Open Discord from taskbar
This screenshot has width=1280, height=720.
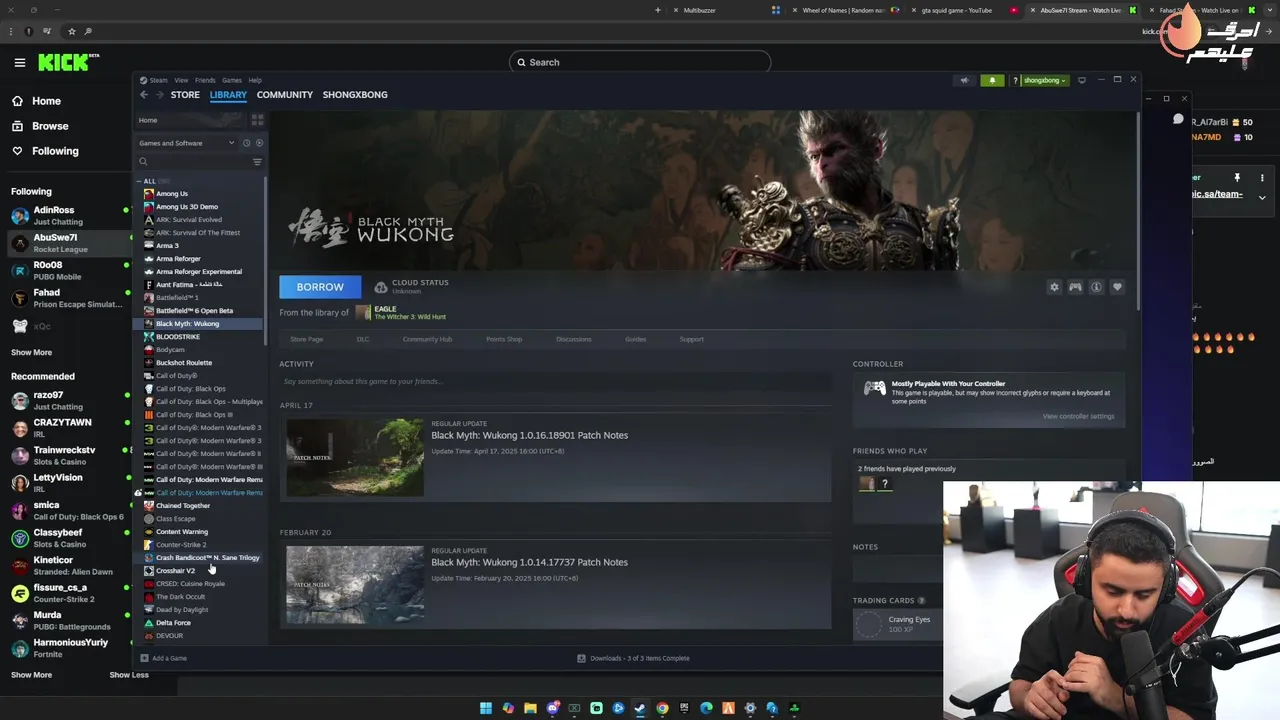pos(552,708)
